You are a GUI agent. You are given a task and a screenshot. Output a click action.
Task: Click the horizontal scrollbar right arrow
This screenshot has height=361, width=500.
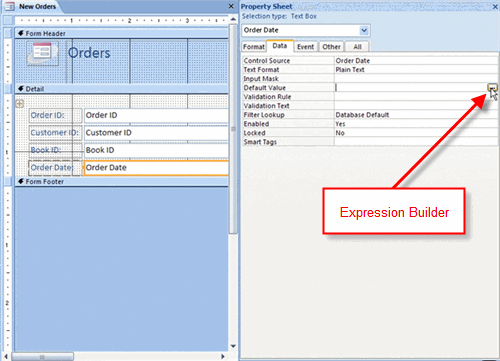coord(223,357)
